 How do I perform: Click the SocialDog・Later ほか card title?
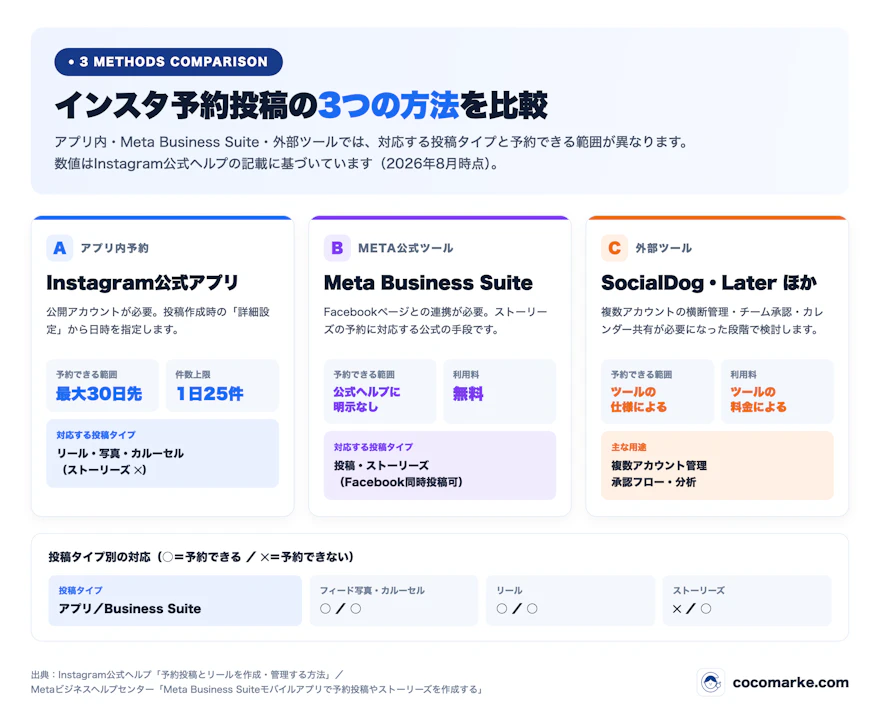[709, 282]
